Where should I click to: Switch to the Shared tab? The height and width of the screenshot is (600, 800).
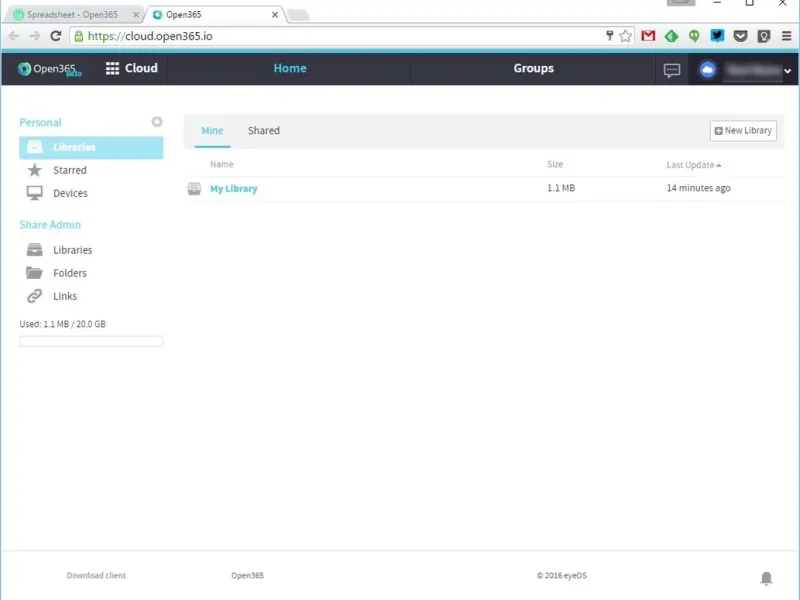click(264, 131)
